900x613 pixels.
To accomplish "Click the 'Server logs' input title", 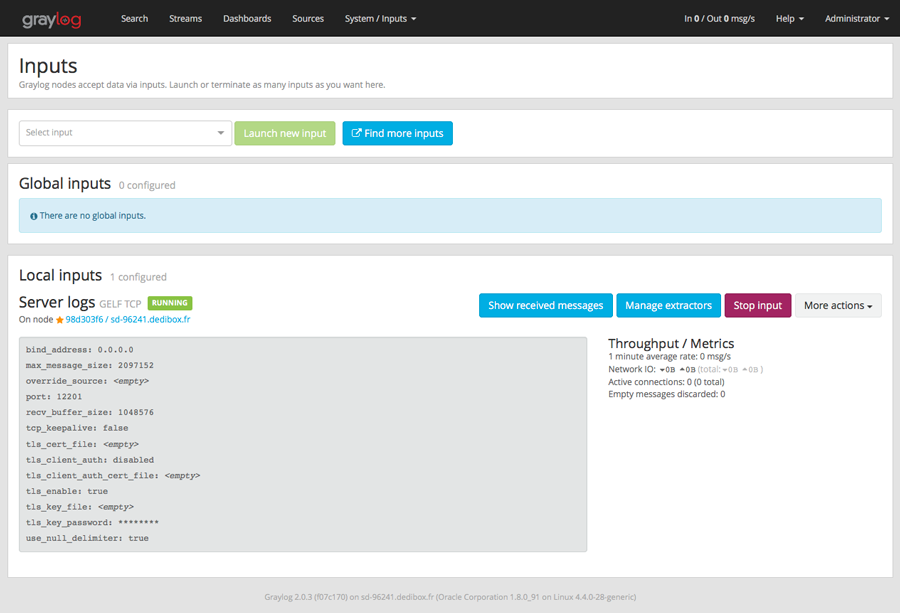I will [57, 302].
